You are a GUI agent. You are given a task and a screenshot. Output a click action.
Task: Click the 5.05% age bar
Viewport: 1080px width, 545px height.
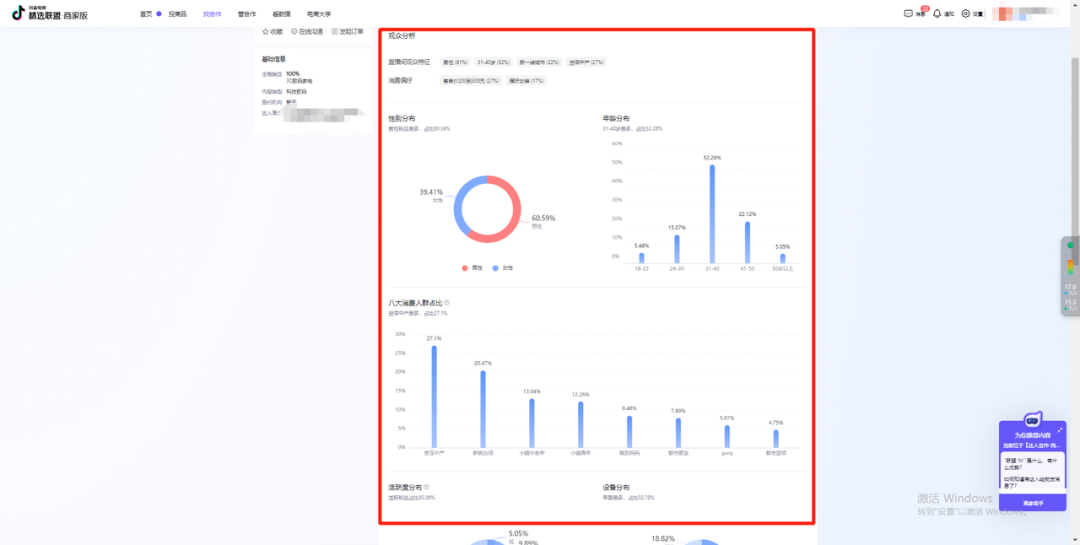click(x=782, y=259)
